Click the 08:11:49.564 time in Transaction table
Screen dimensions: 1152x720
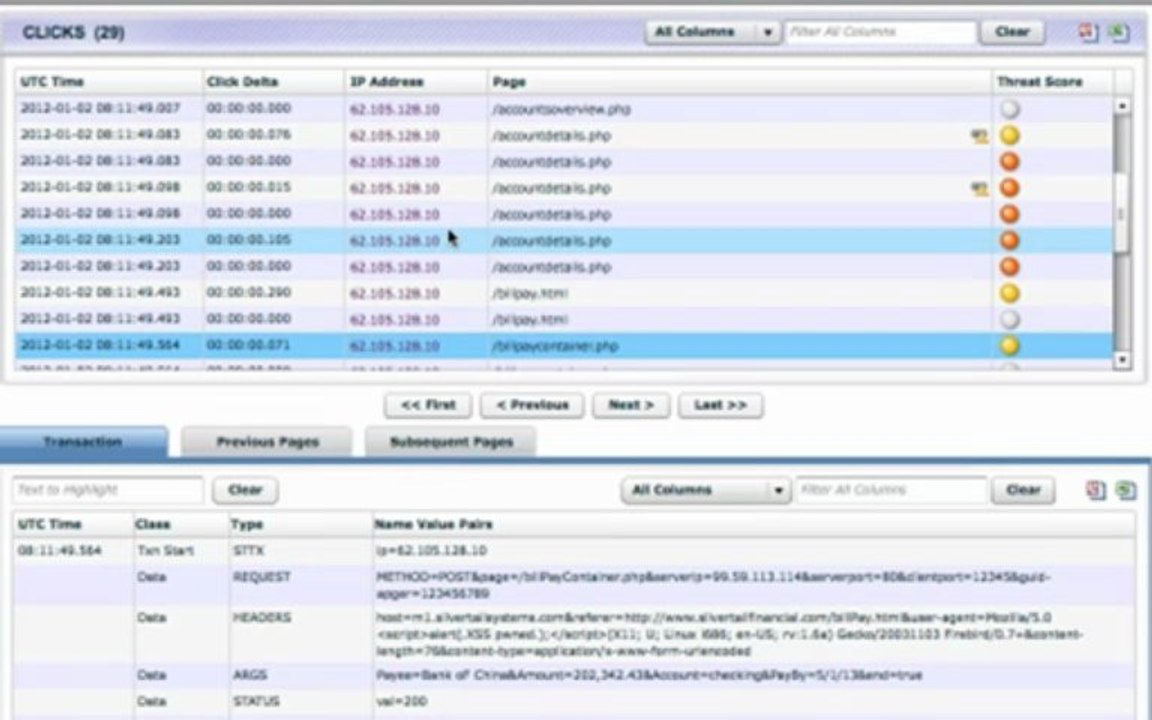(60, 551)
